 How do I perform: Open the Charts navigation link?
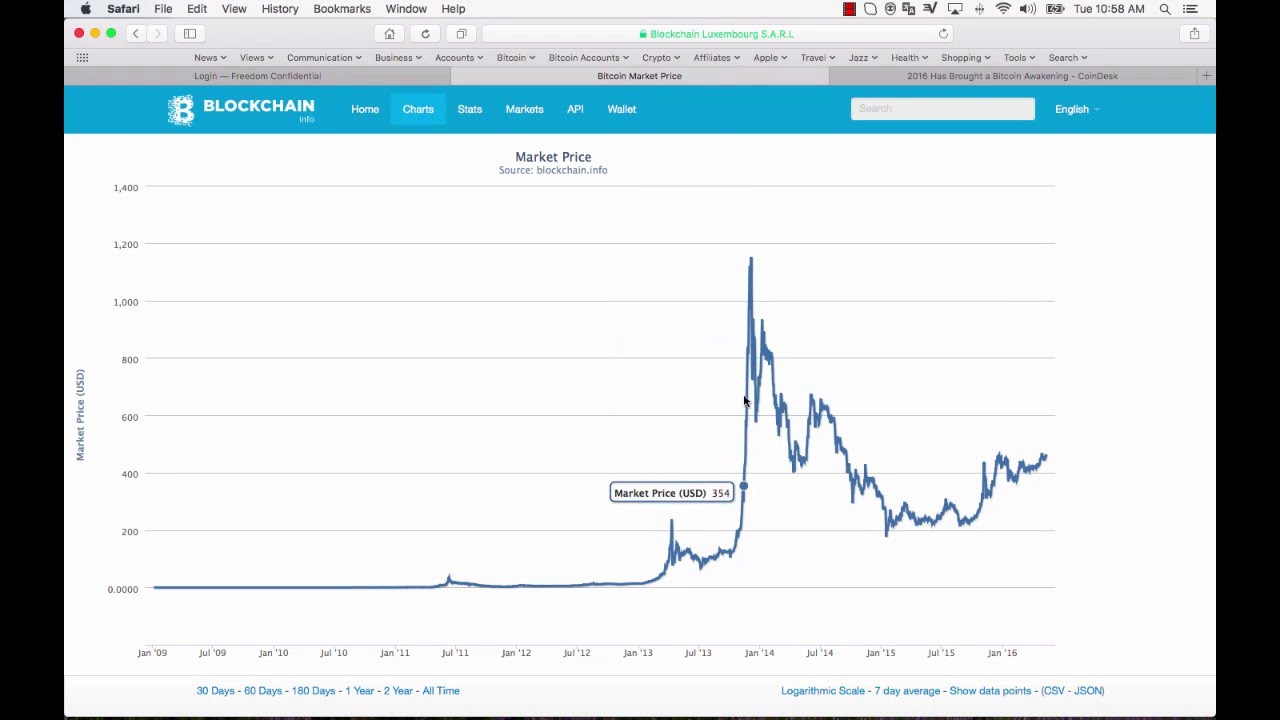(x=418, y=109)
